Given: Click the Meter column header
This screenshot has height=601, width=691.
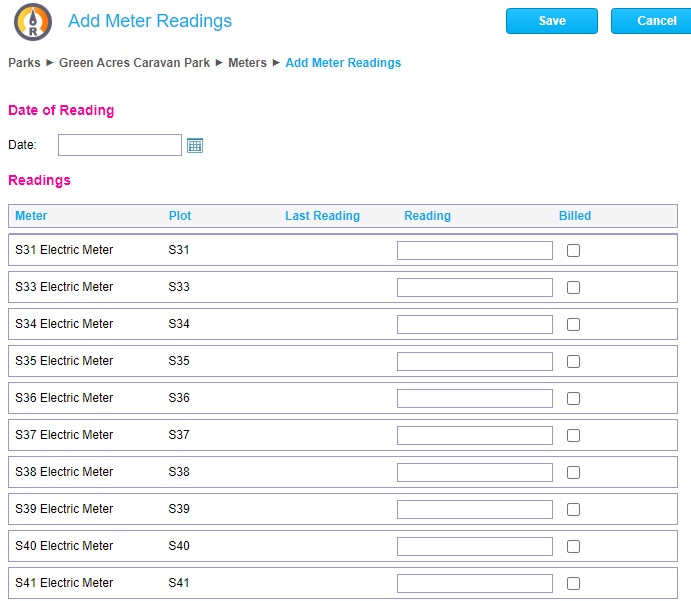Looking at the screenshot, I should coord(31,216).
